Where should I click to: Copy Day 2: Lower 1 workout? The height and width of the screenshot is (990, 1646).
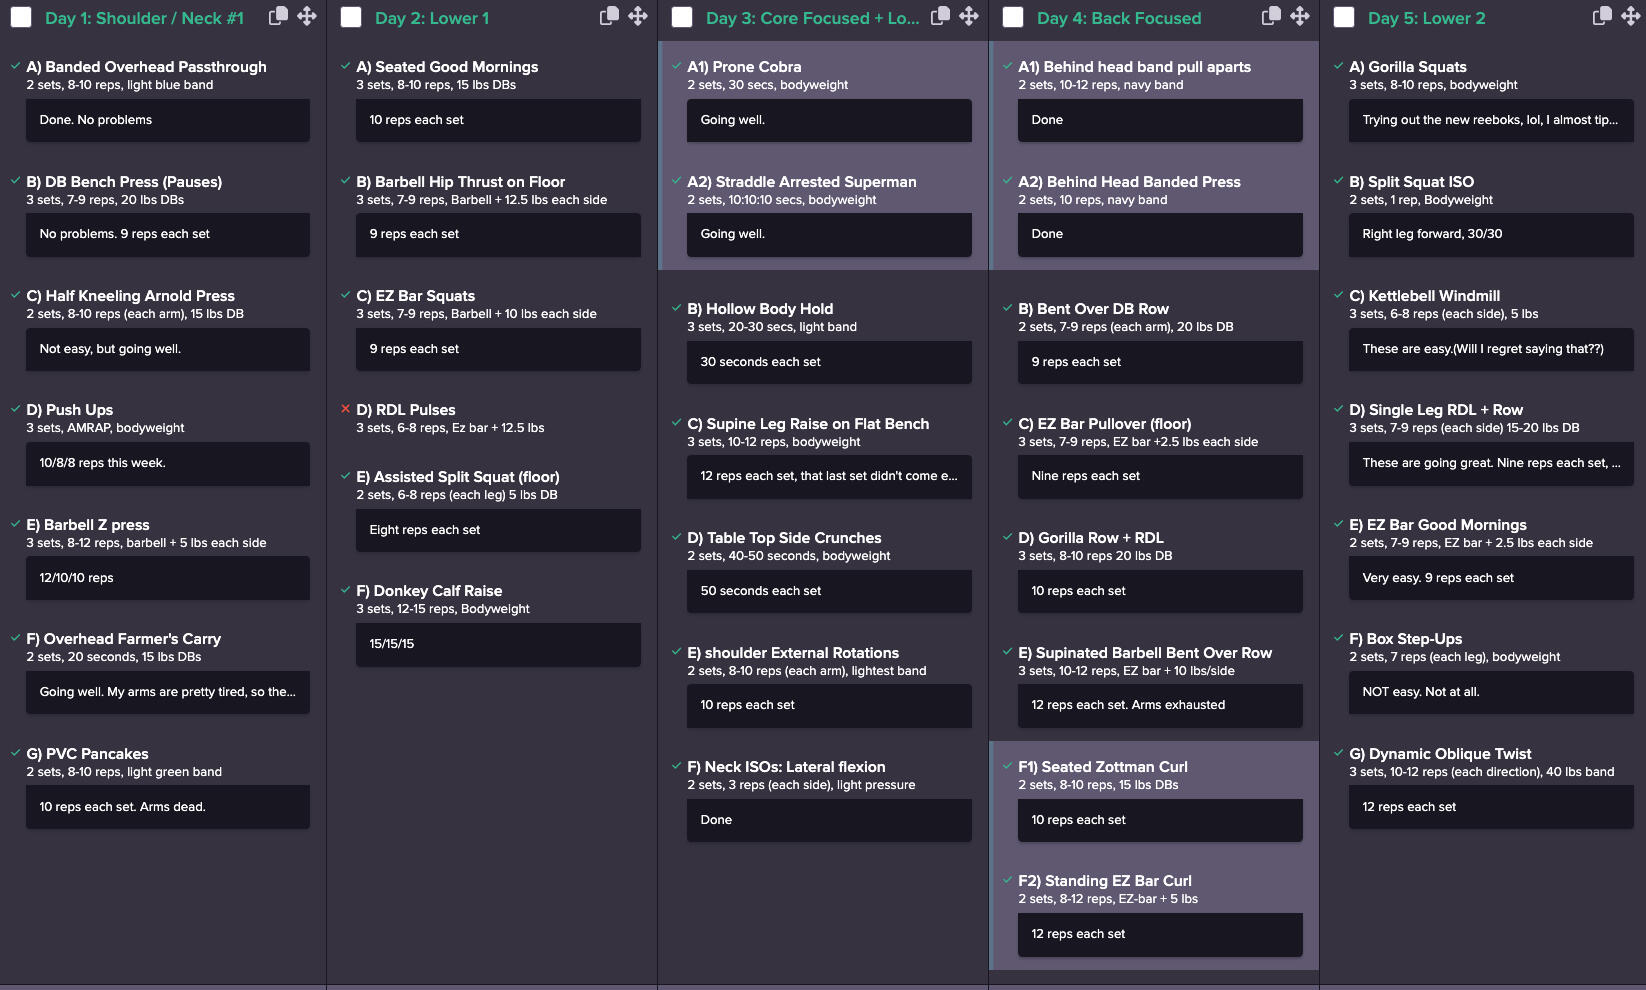pyautogui.click(x=608, y=16)
